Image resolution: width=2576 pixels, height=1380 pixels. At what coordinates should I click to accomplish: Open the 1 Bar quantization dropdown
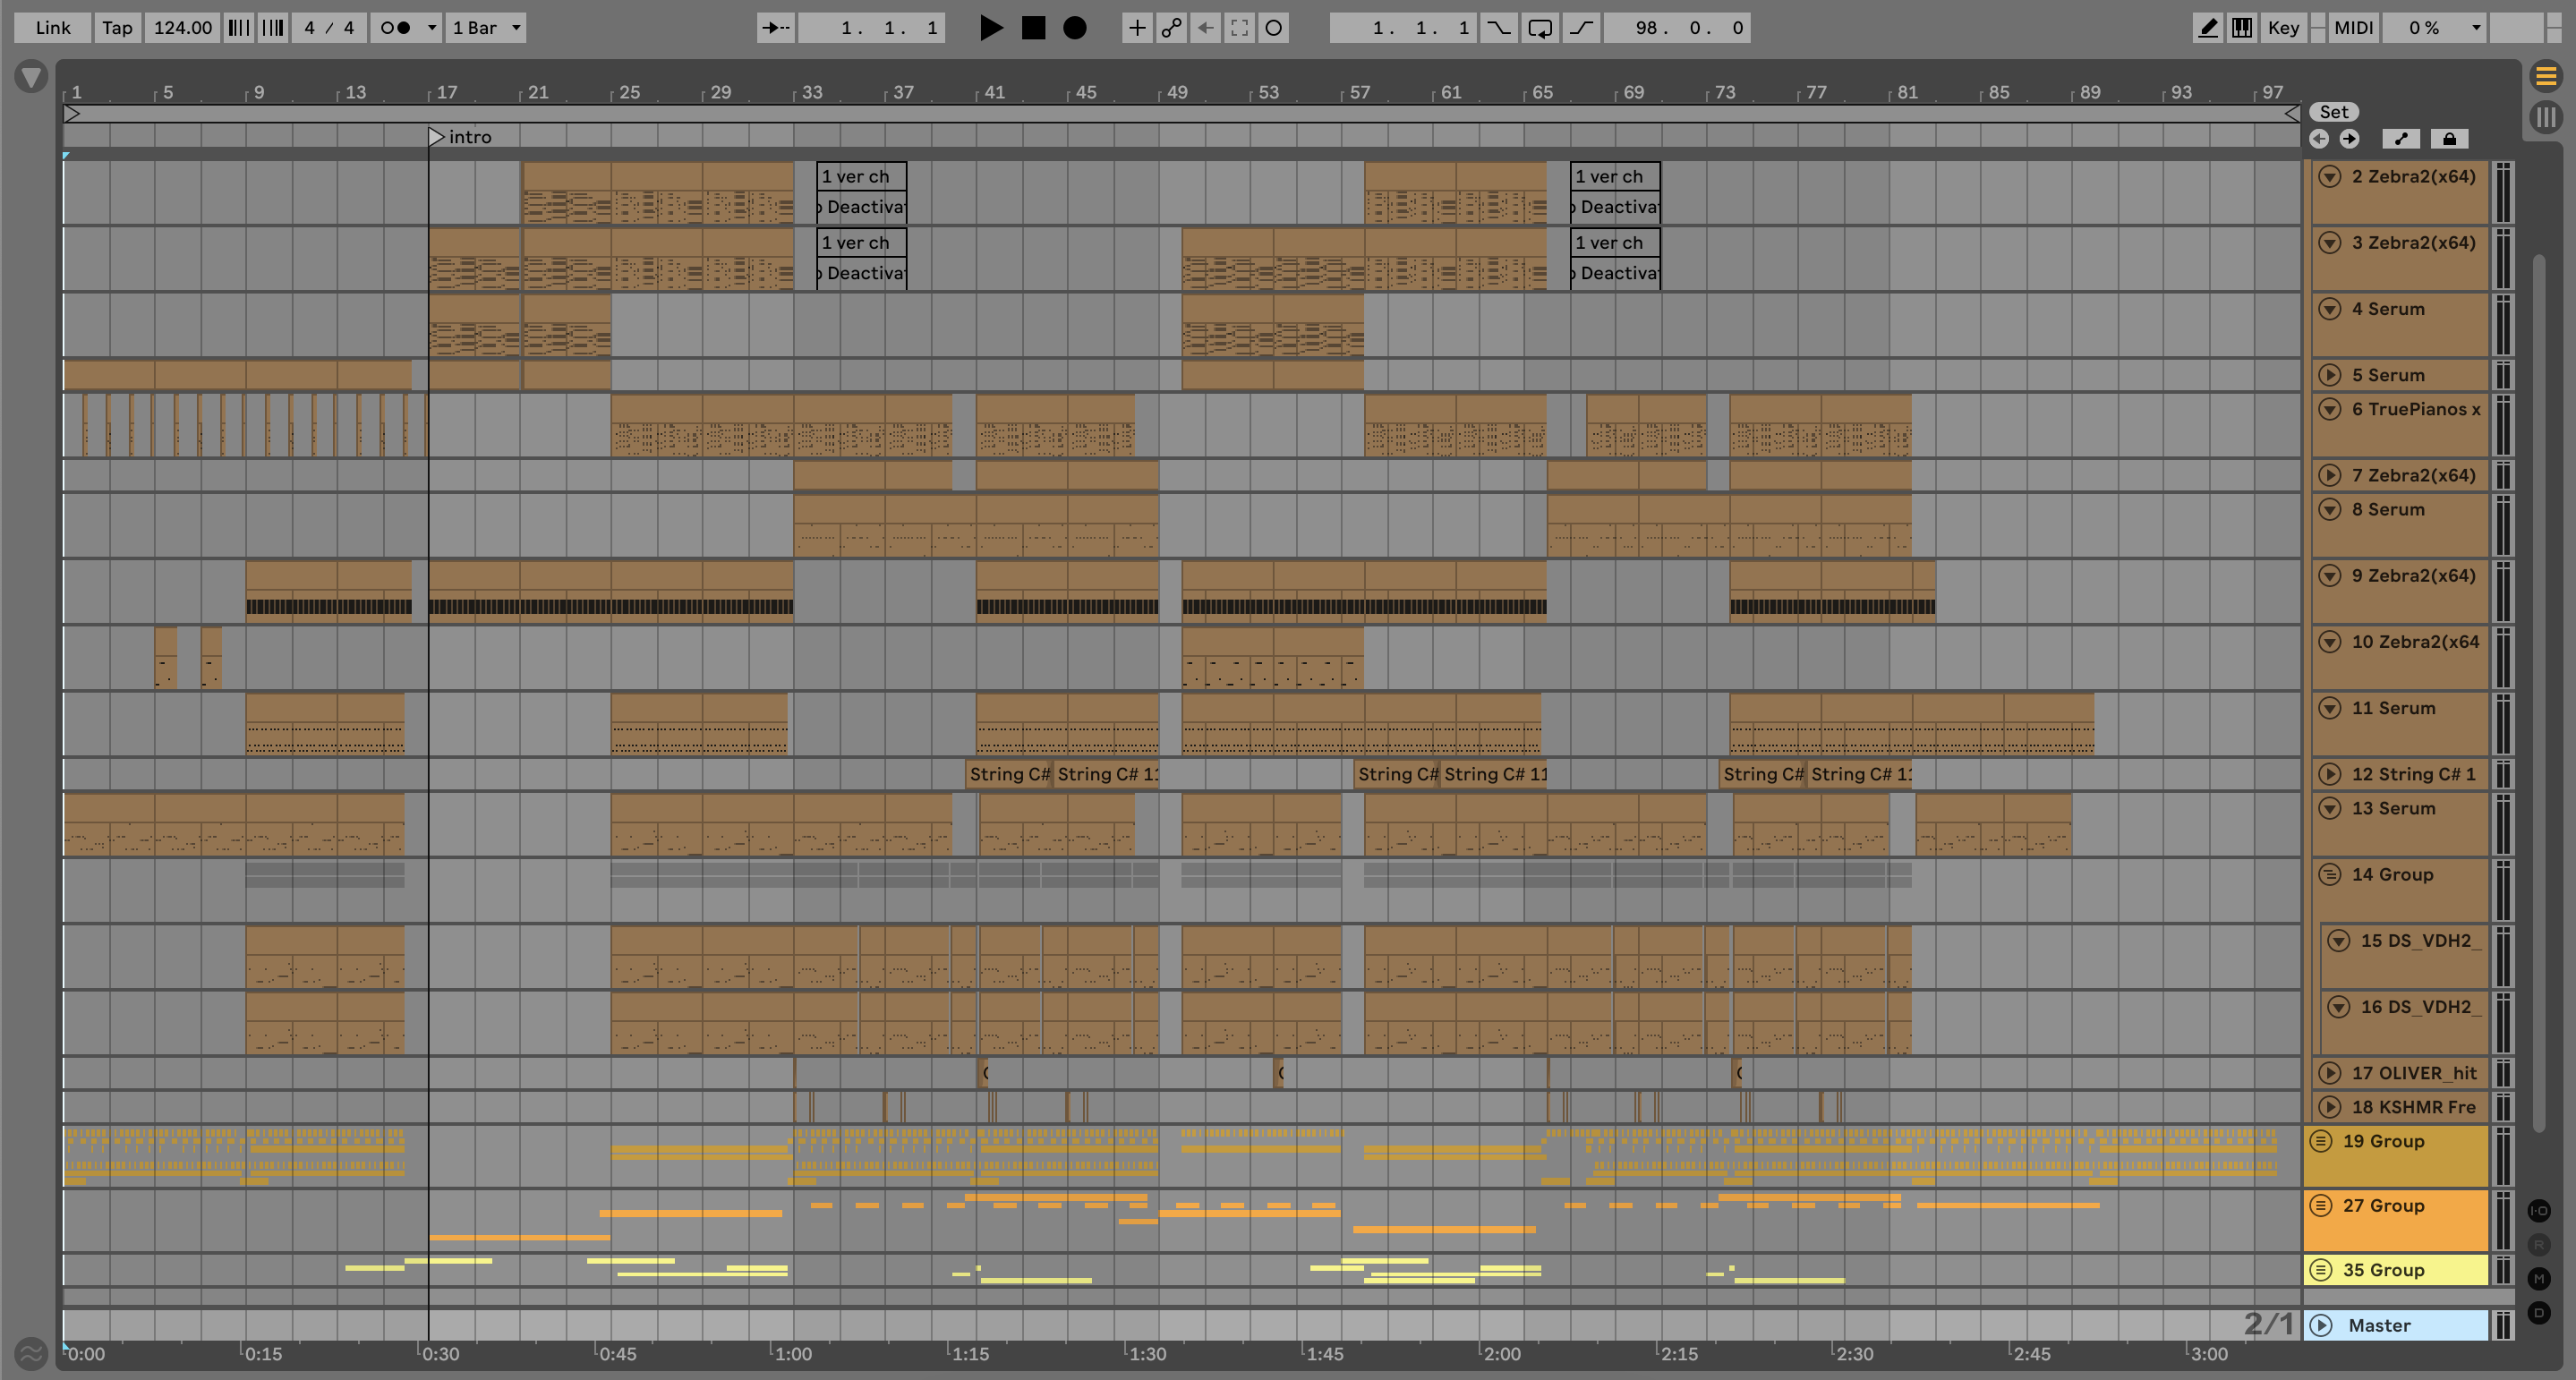(x=486, y=28)
